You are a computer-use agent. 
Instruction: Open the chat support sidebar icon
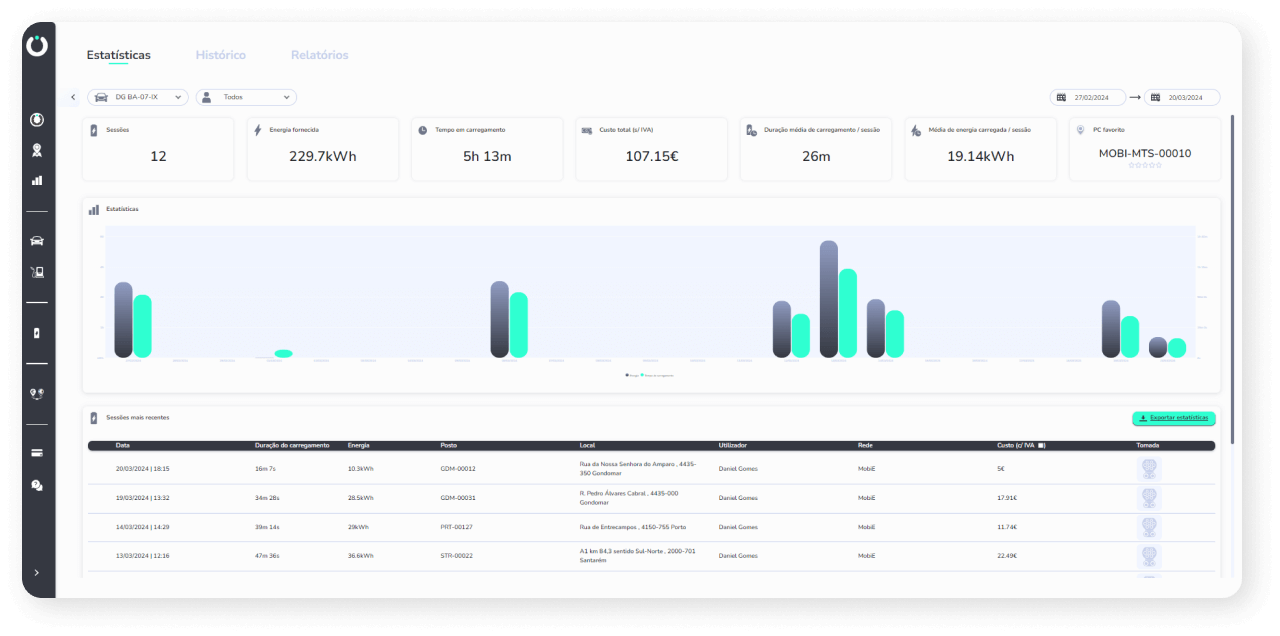coord(37,485)
